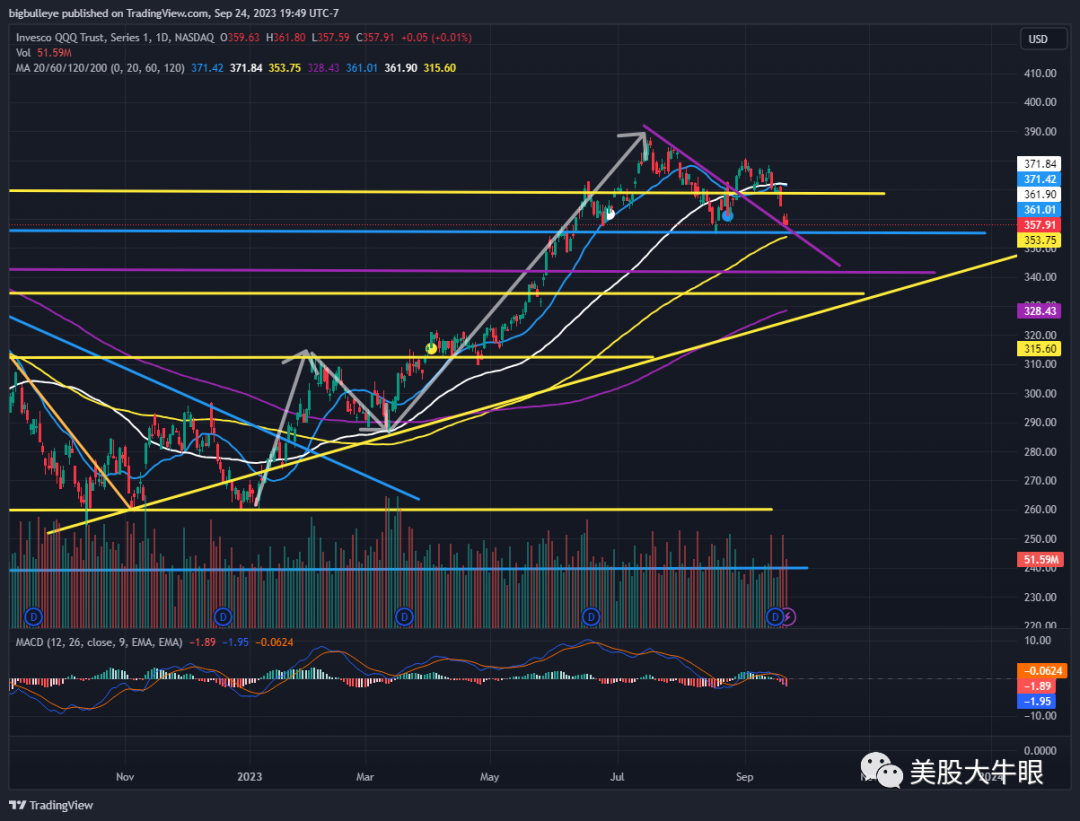Viewport: 1080px width, 821px height.
Task: Click the white 361.90 price axis label
Action: [1039, 195]
